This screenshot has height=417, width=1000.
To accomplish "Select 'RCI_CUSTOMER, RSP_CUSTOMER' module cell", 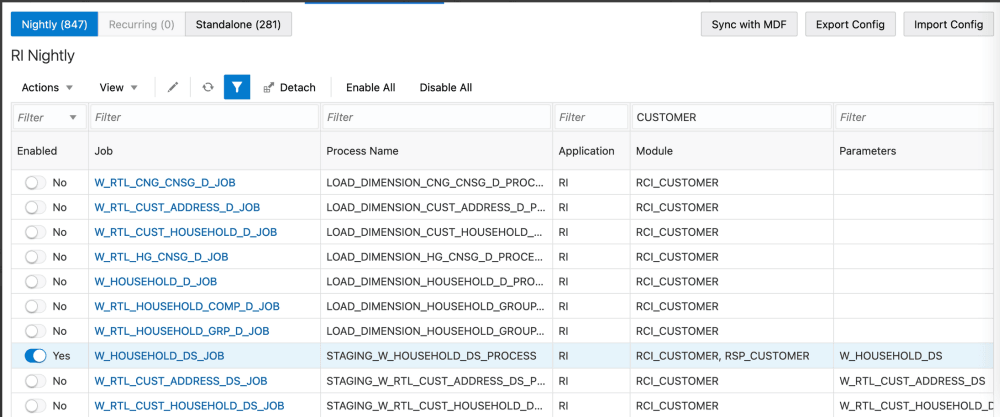I will pos(732,356).
